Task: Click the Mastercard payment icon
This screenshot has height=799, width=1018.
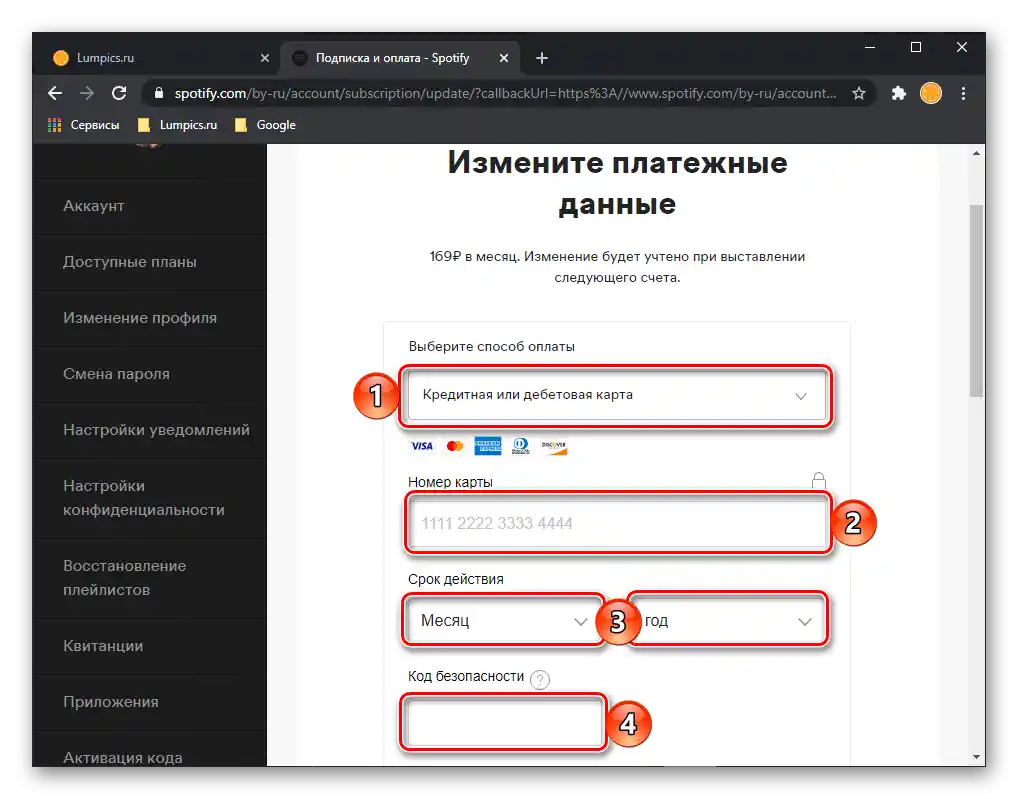Action: (x=455, y=445)
